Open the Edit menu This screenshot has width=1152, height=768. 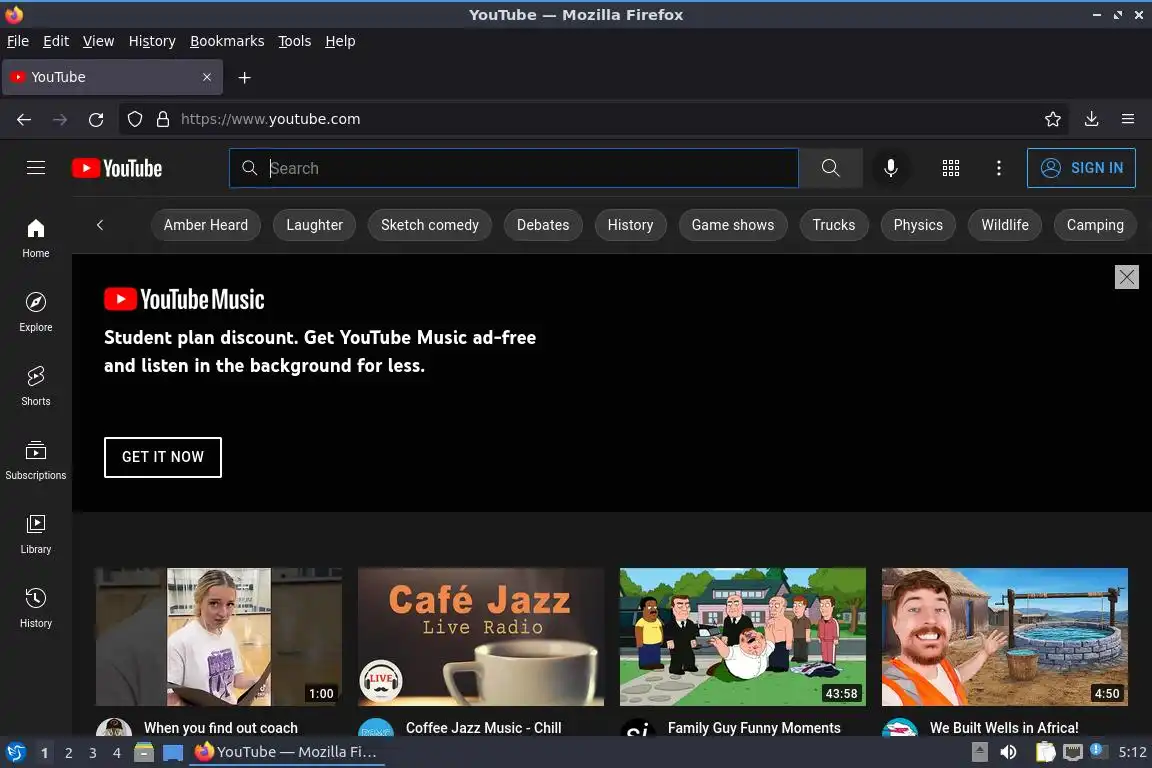click(56, 41)
